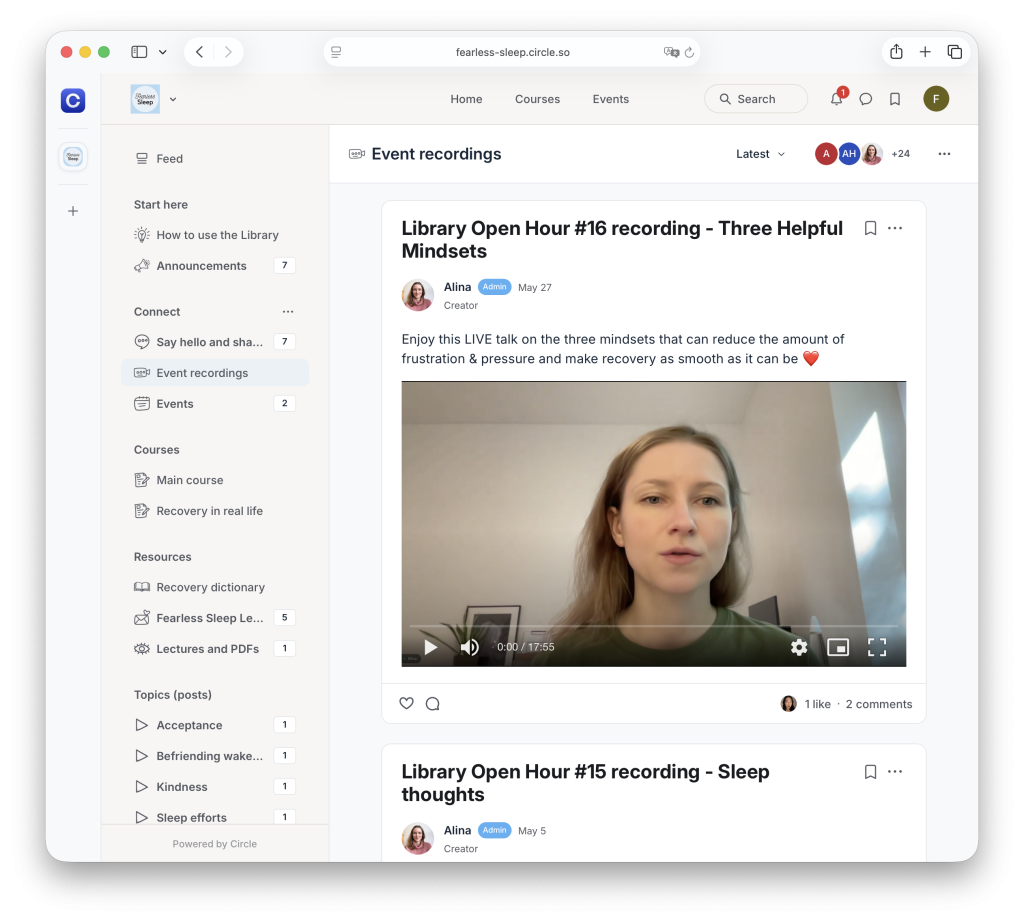Click Safari share icon
Screen dimensions: 1024x922
pyautogui.click(x=896, y=52)
